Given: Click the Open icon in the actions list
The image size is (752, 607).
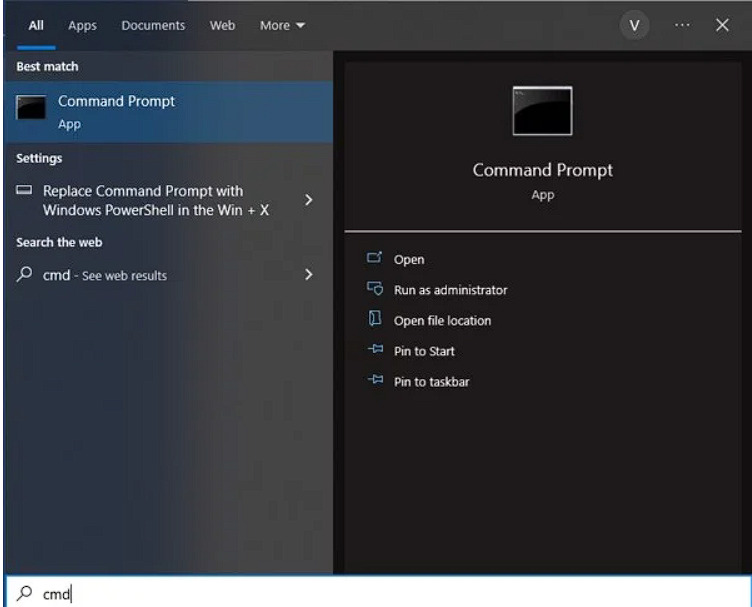Looking at the screenshot, I should 375,259.
